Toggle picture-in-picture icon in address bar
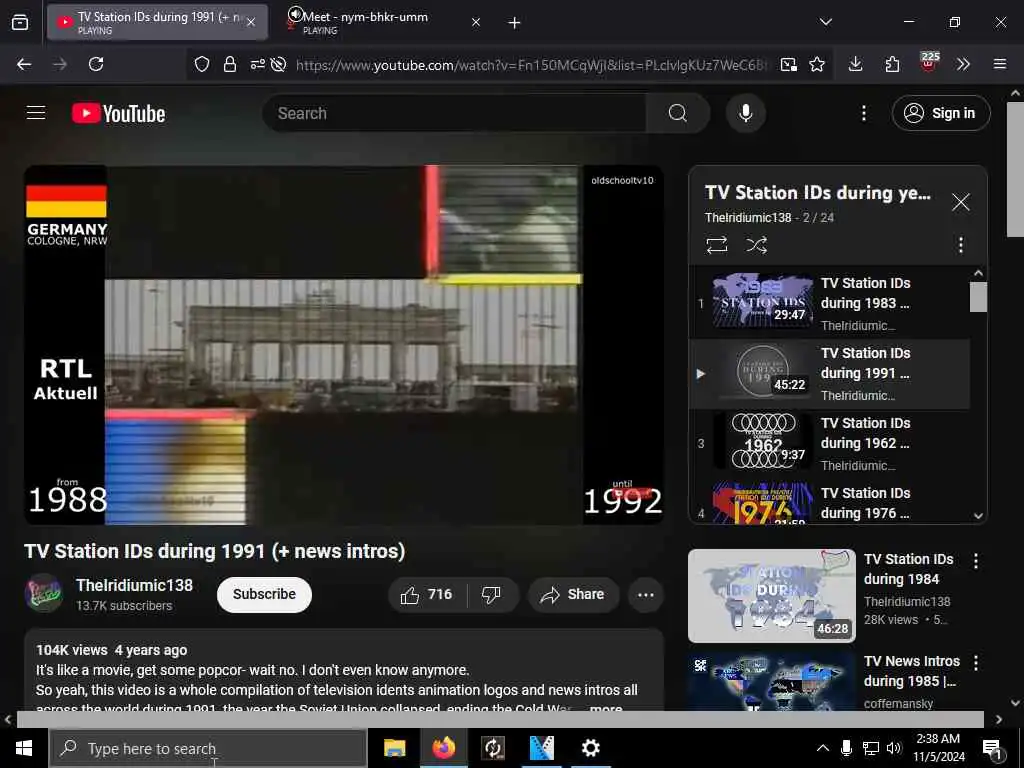Viewport: 1024px width, 768px height. coord(788,64)
